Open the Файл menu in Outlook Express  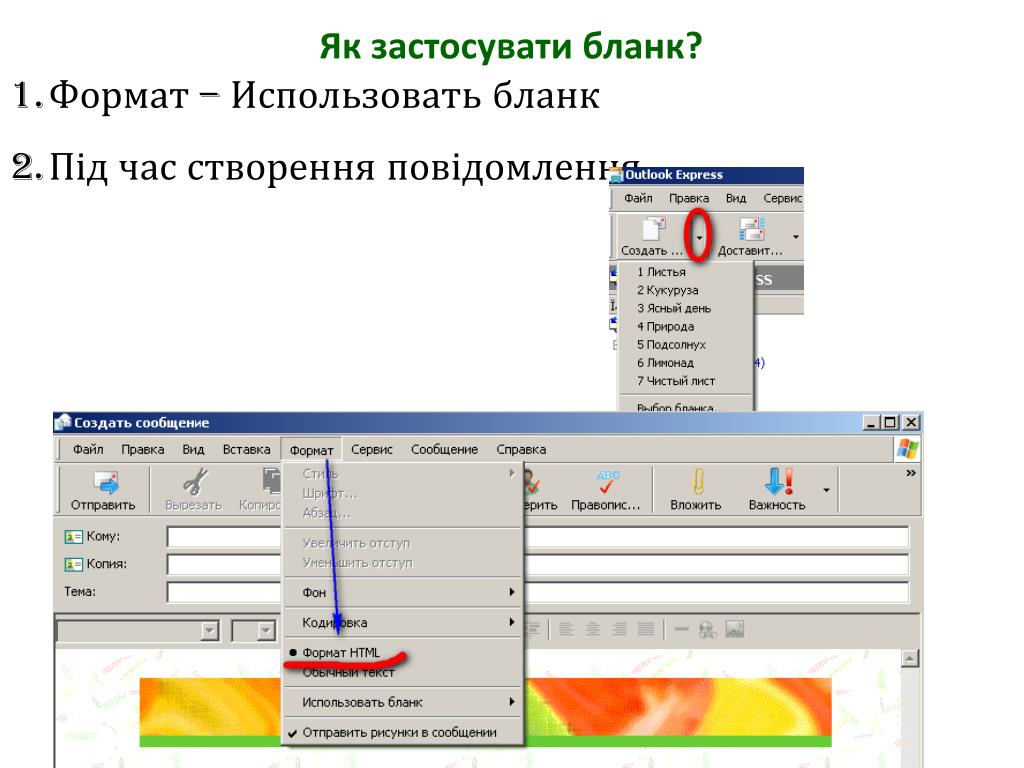coord(638,198)
